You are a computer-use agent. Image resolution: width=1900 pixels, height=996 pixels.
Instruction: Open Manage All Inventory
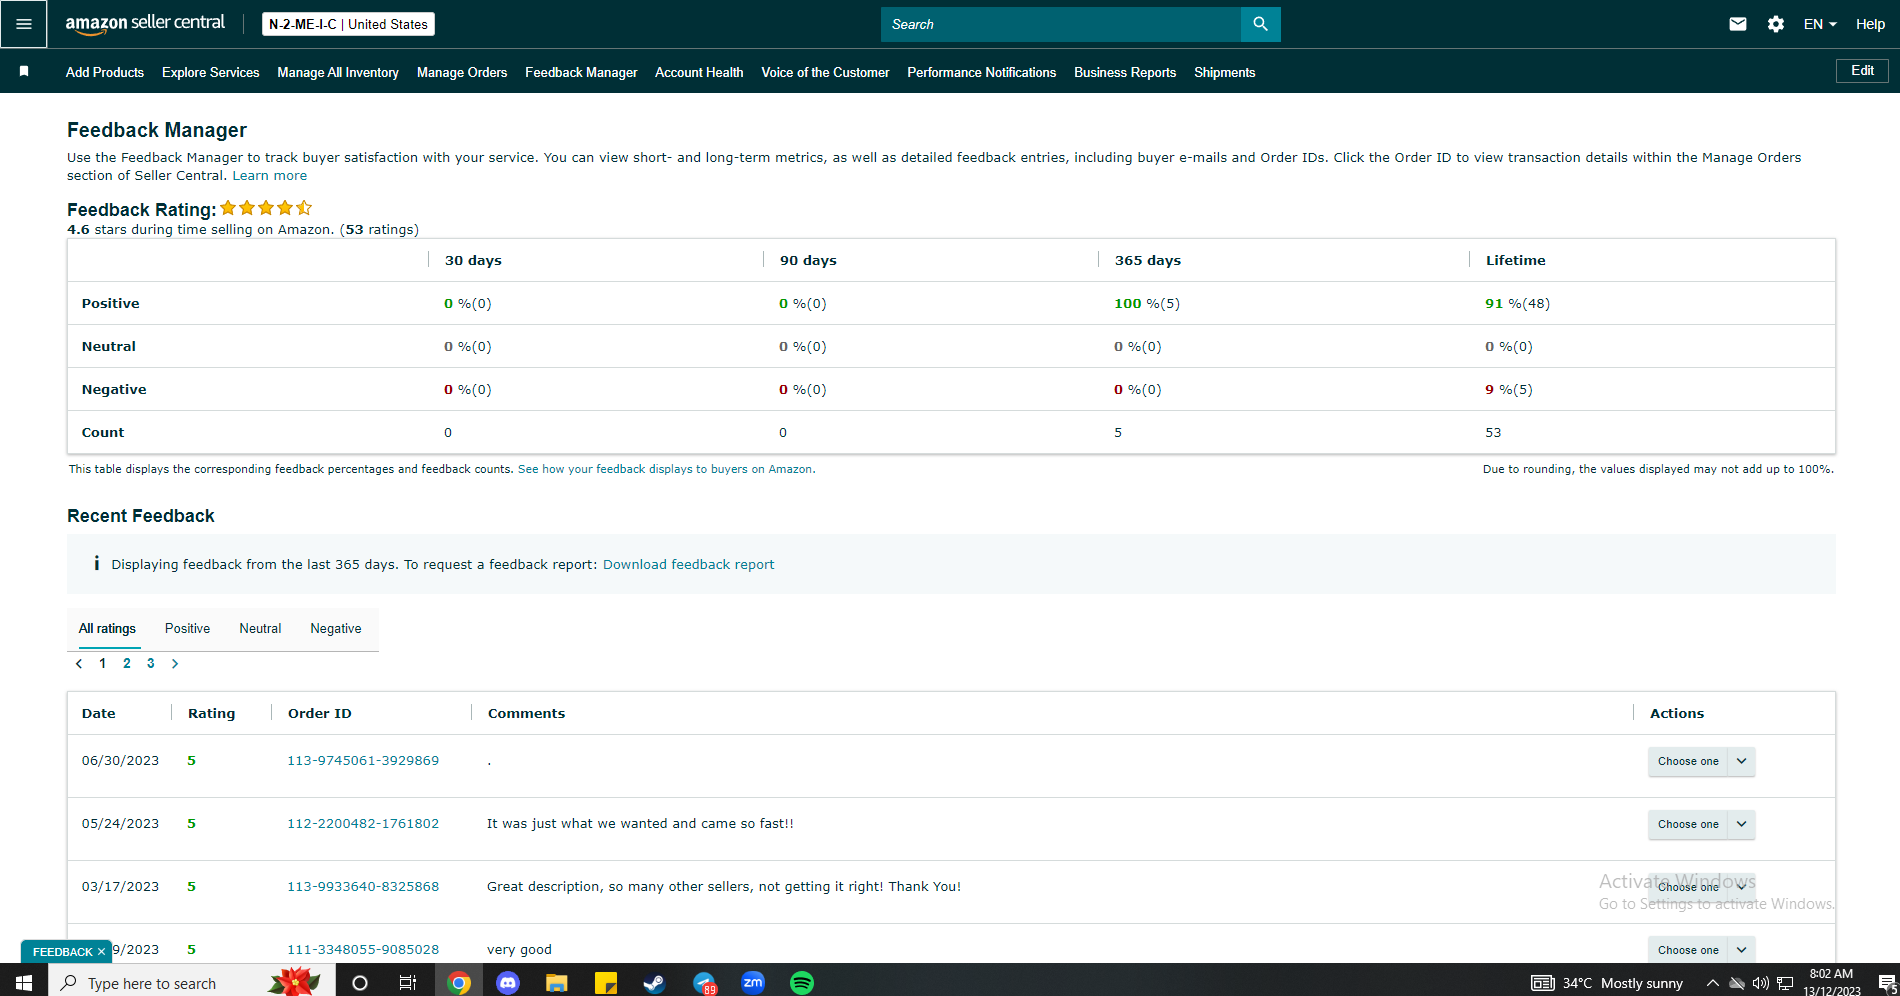coord(338,72)
